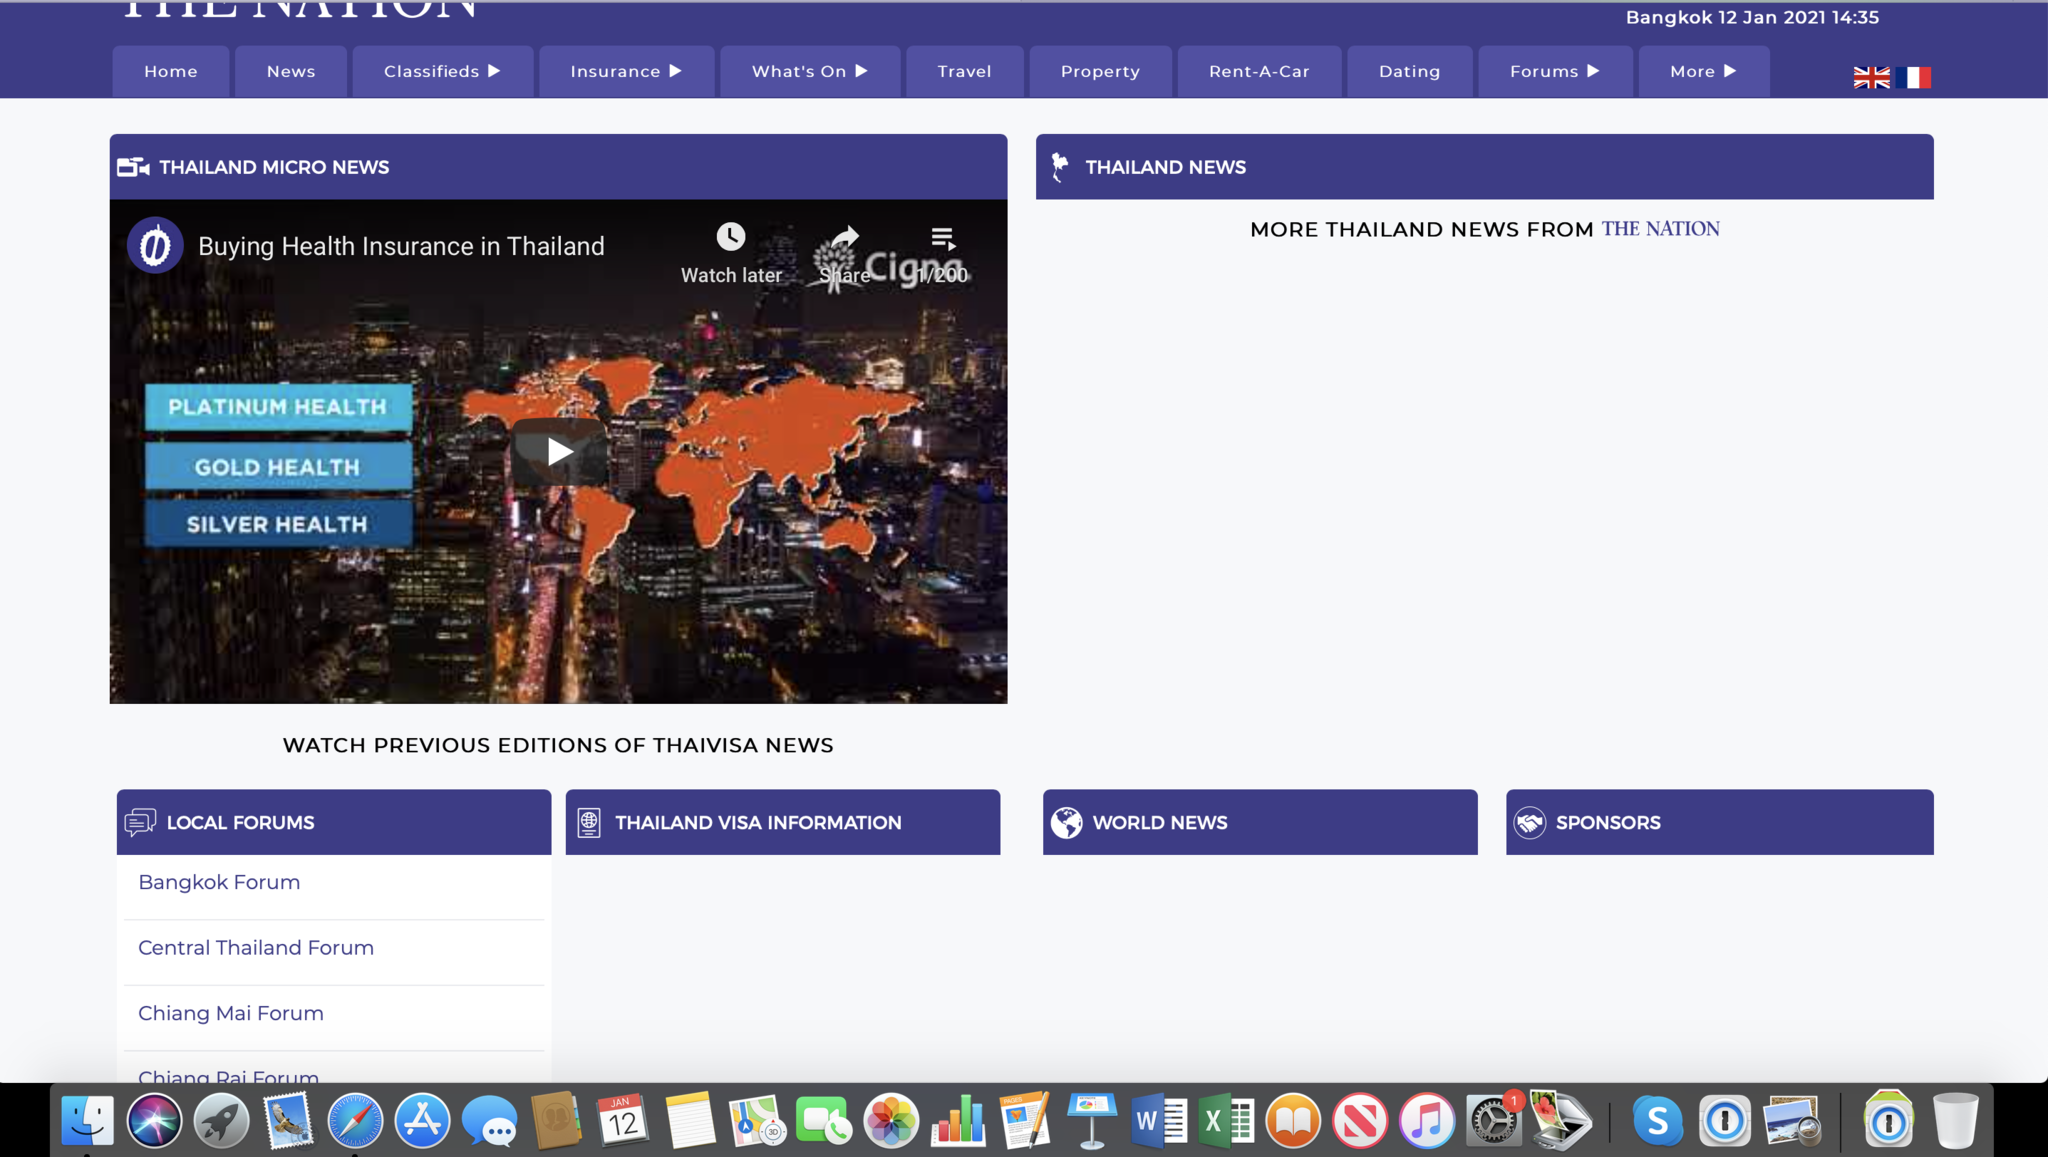Switch language with the French flag
The height and width of the screenshot is (1157, 2048).
1913,77
